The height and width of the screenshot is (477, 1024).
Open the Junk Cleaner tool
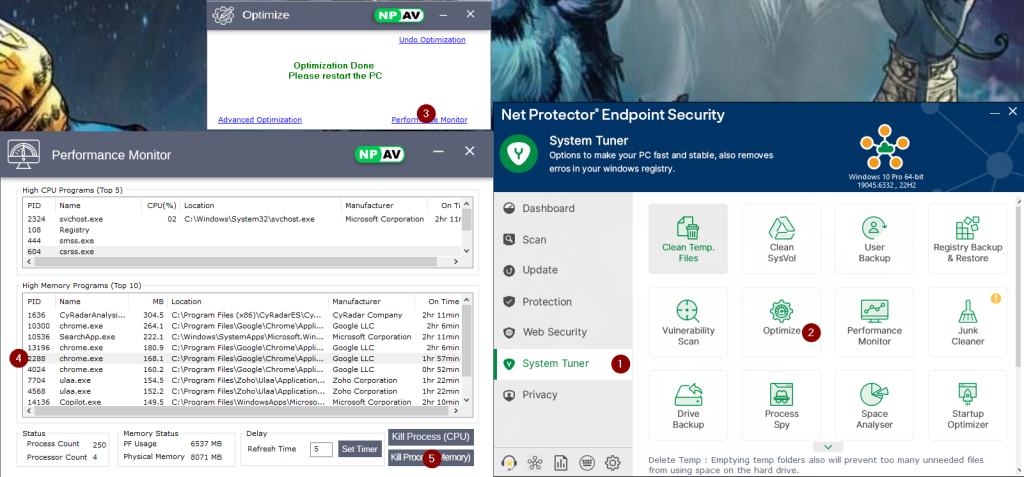tap(967, 321)
